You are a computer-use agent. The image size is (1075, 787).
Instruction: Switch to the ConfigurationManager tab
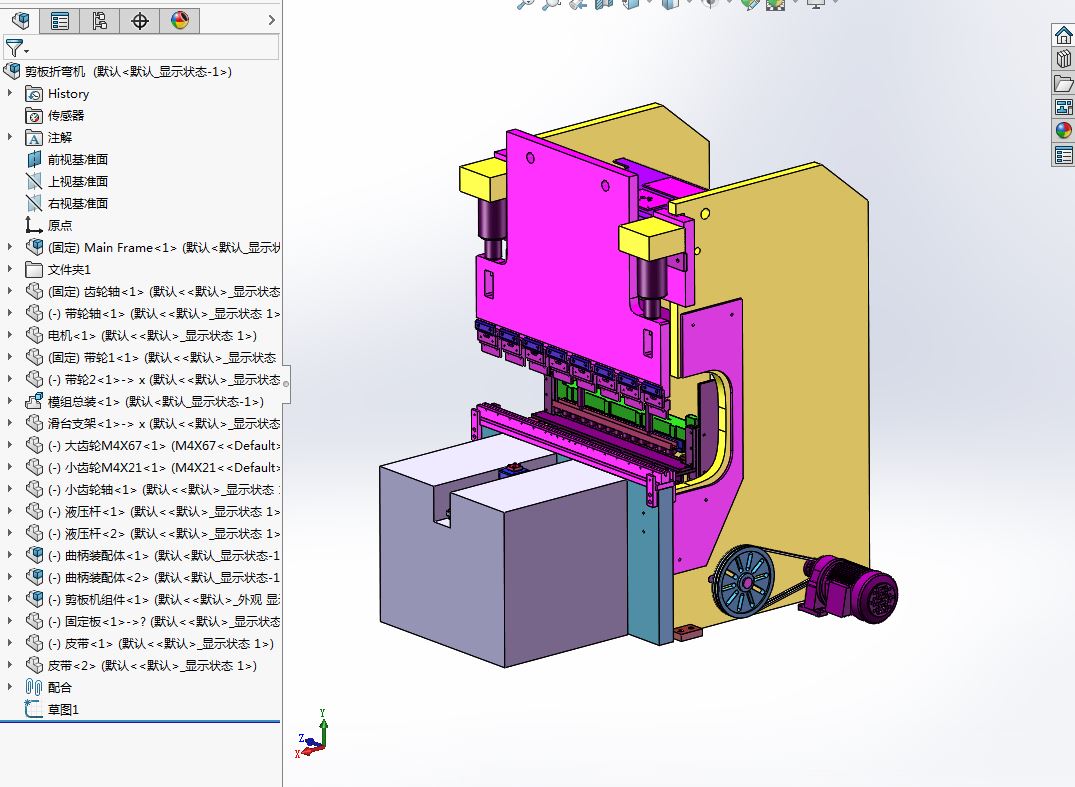[x=99, y=21]
